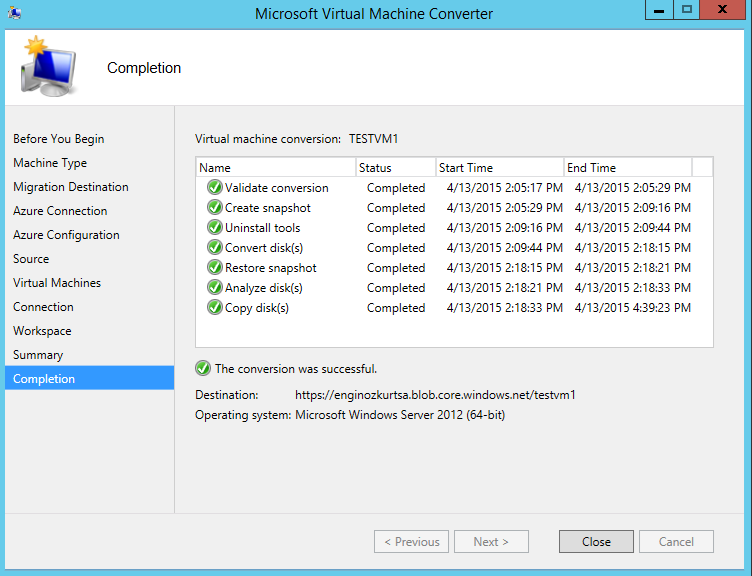The image size is (752, 576).
Task: Click Completed status of Validate conversion
Action: (x=396, y=188)
